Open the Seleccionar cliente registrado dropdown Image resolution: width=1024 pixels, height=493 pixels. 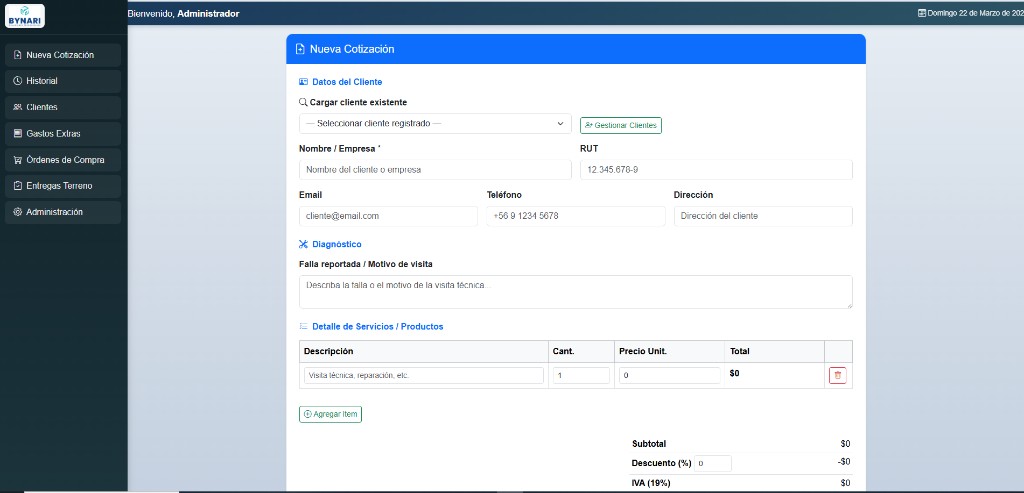tap(435, 124)
